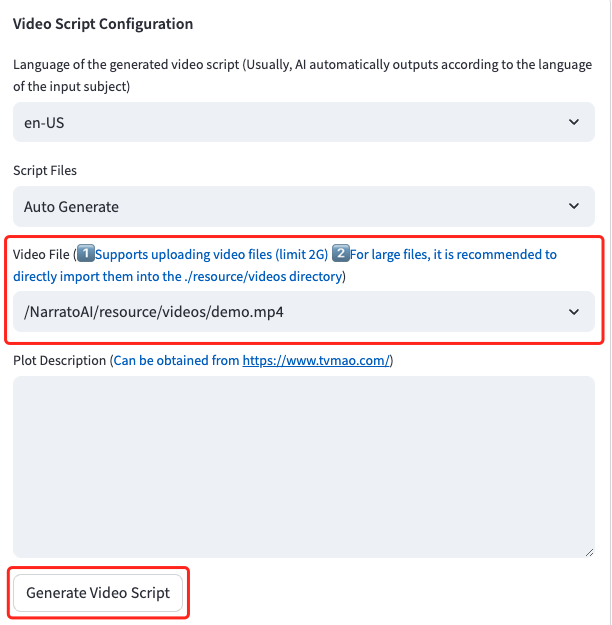This screenshot has width=612, height=625.
Task: Open the tvmao.com link
Action: 316,361
